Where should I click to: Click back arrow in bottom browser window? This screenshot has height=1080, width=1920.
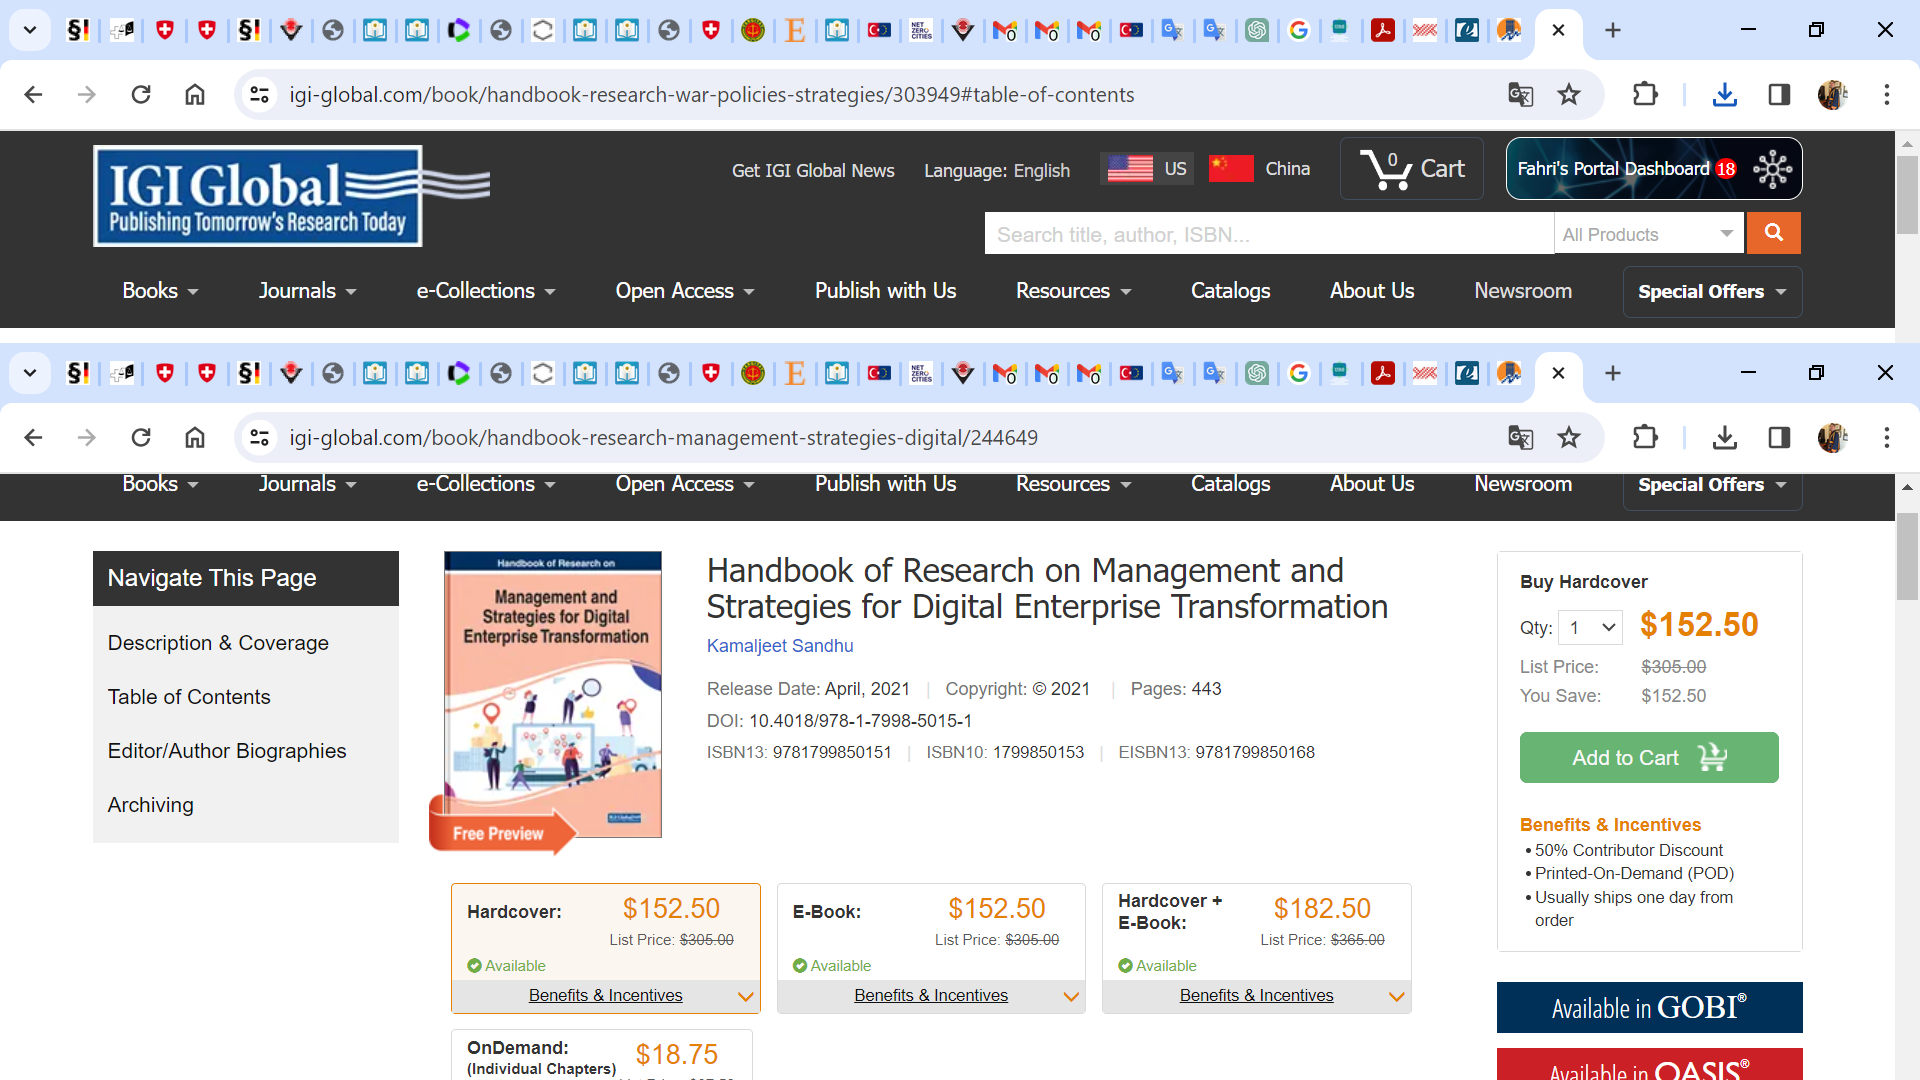click(33, 438)
